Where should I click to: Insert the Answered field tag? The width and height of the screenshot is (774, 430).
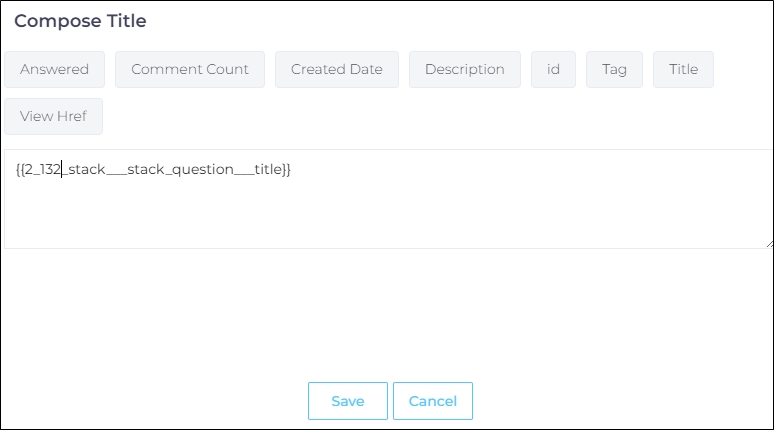pyautogui.click(x=54, y=70)
